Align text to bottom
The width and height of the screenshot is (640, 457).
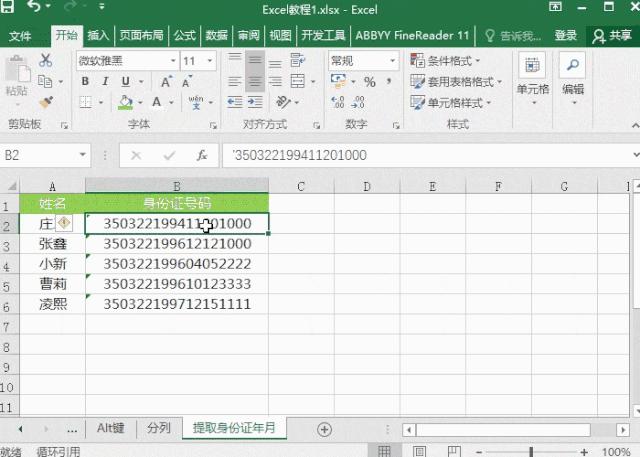[275, 61]
